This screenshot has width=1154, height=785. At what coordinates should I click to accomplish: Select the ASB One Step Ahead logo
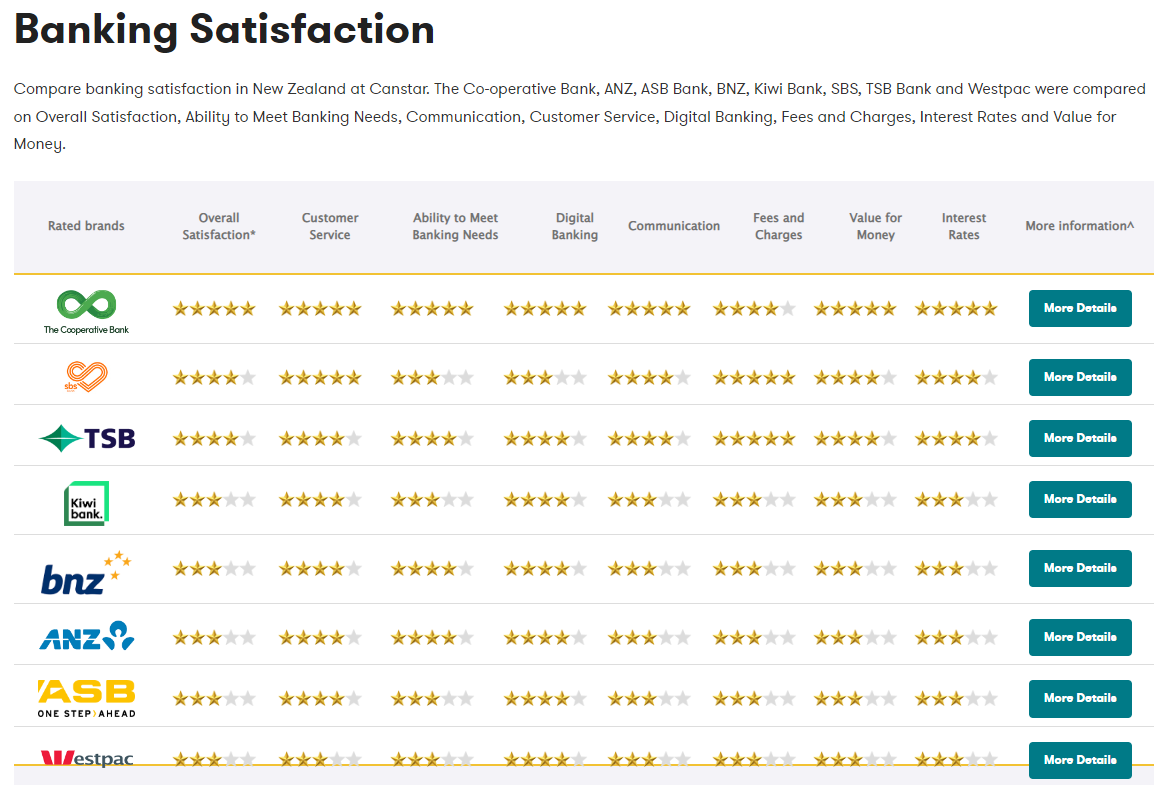pyautogui.click(x=86, y=698)
